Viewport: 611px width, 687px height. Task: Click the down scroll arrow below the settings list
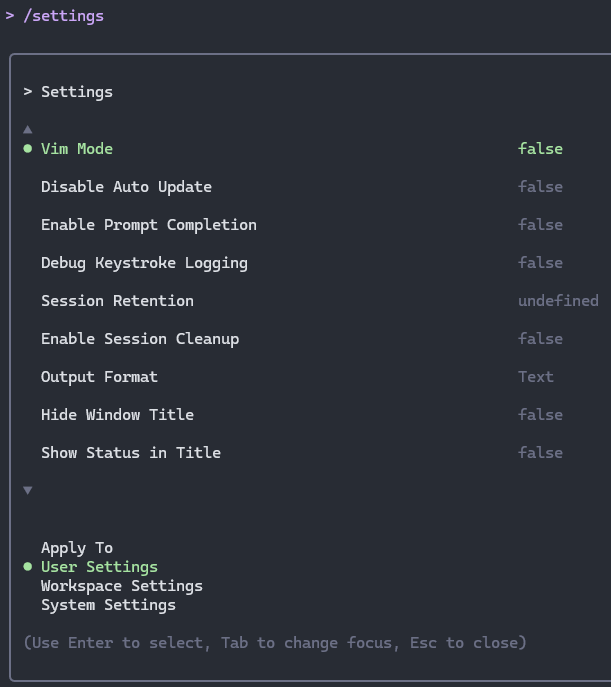(28, 490)
